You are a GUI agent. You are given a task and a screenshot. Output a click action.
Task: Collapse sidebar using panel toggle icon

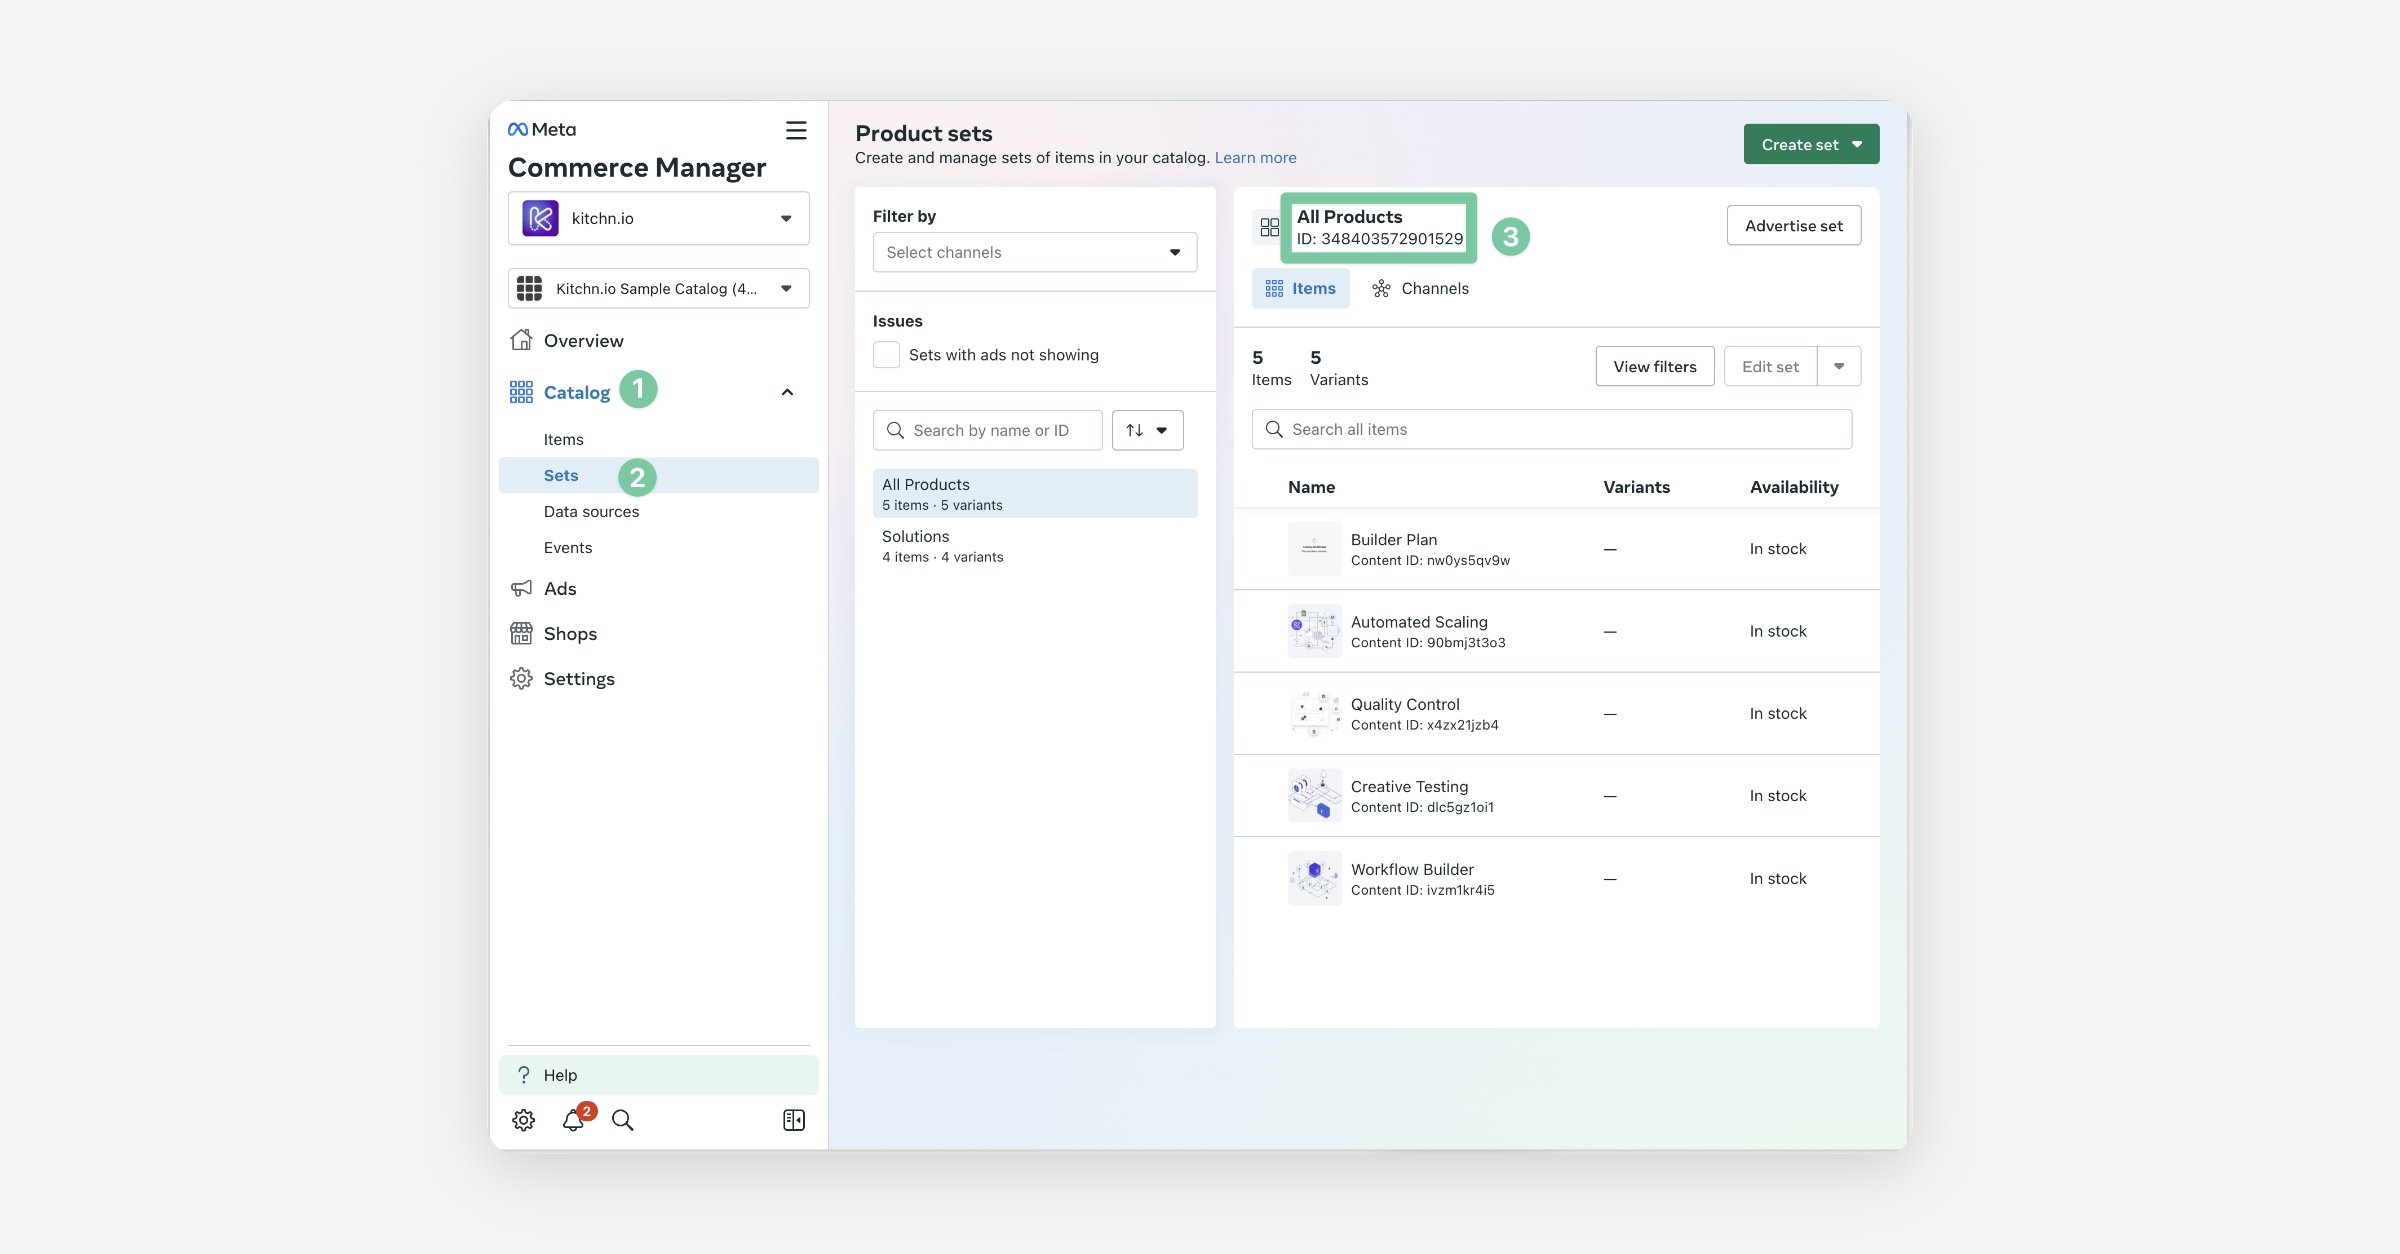(x=794, y=1120)
